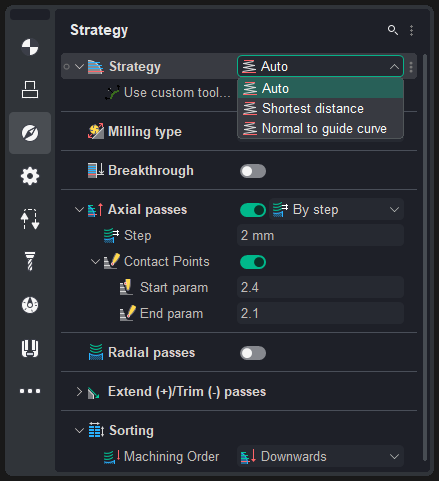This screenshot has height=481, width=439.
Task: Click the Machining Order label
Action: tap(171, 456)
